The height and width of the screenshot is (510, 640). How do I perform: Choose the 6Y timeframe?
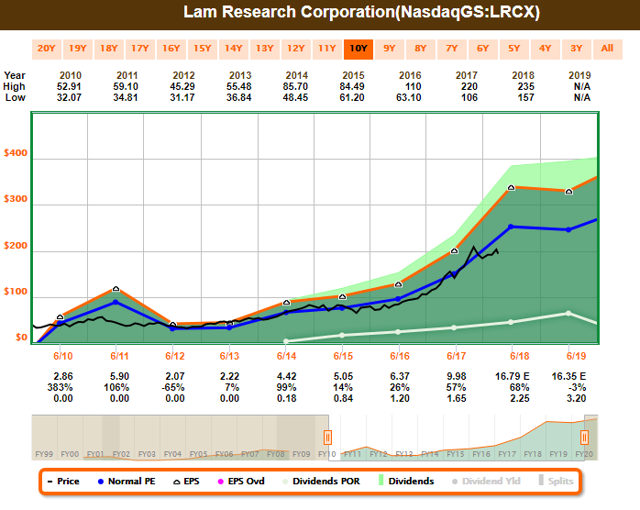point(483,49)
